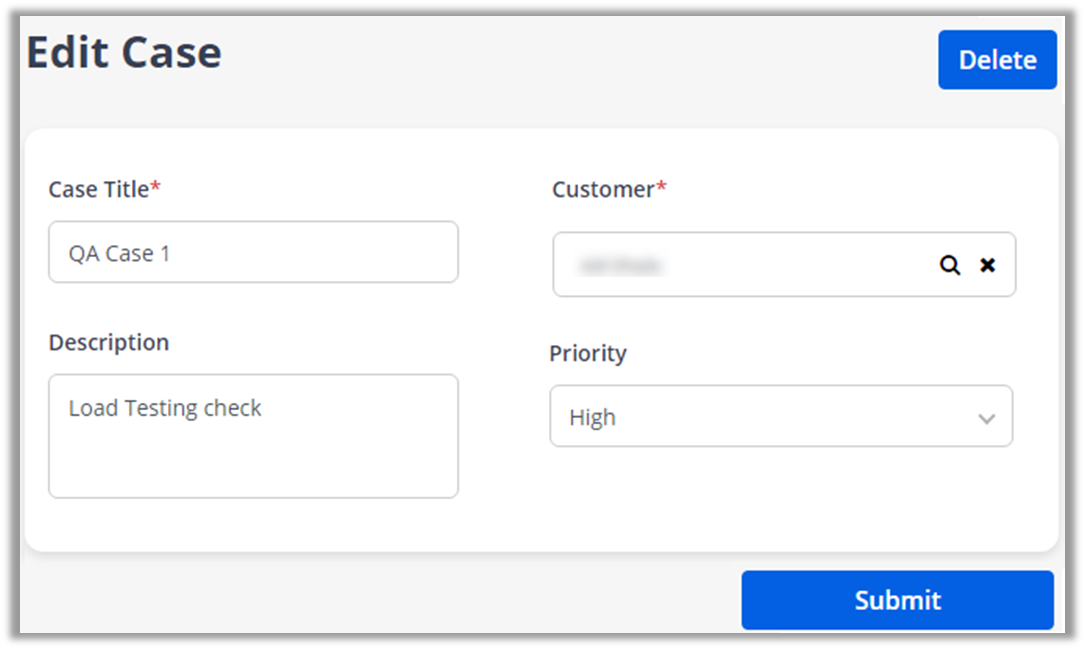Open the Priority dropdown showing High
Image resolution: width=1085 pixels, height=649 pixels.
(780, 416)
